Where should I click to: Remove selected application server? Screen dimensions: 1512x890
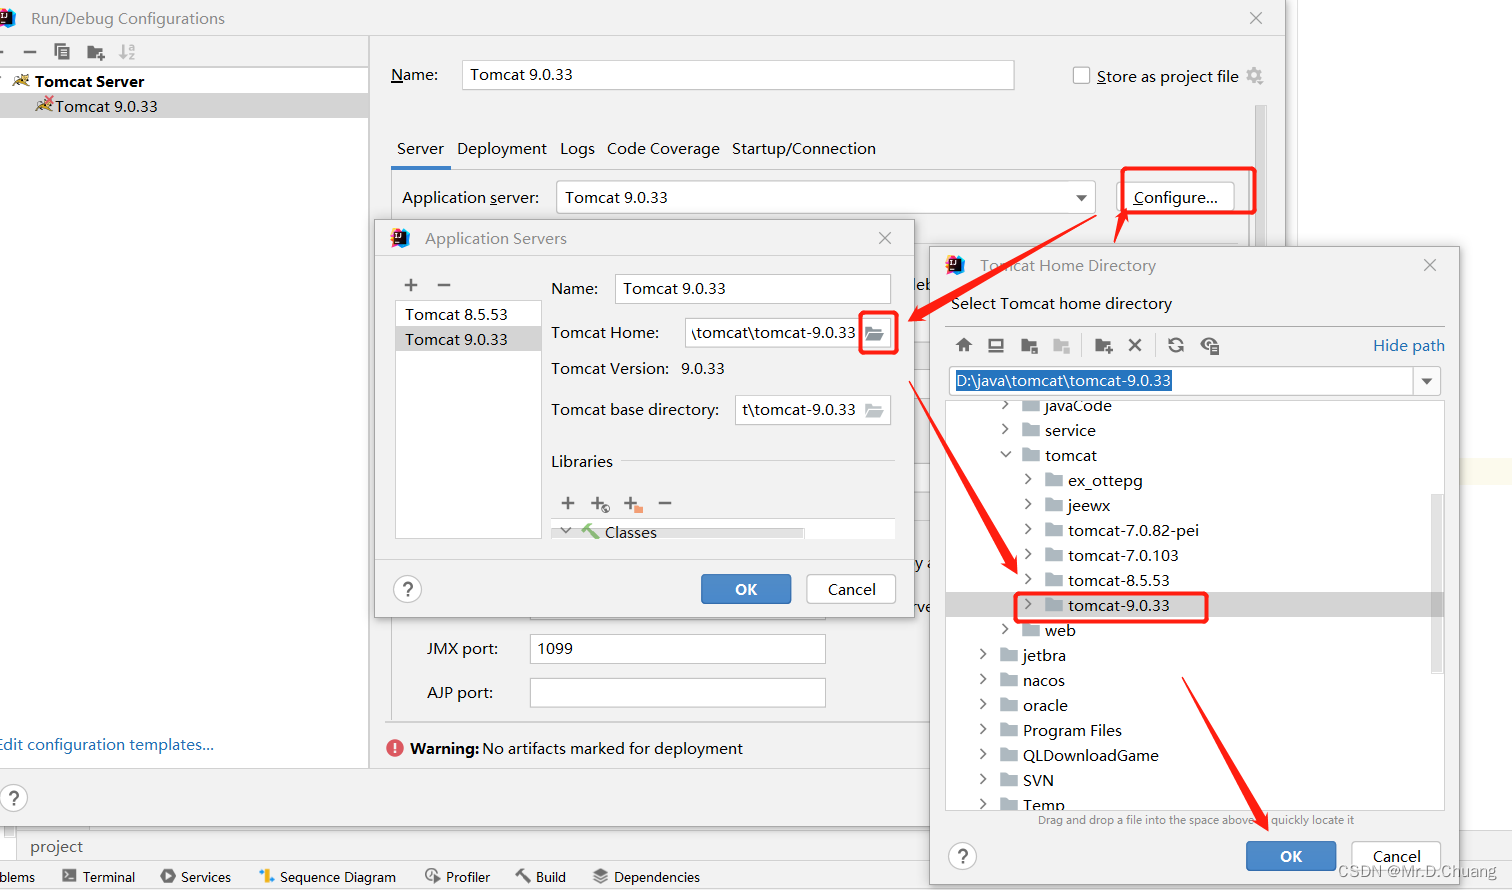click(444, 285)
